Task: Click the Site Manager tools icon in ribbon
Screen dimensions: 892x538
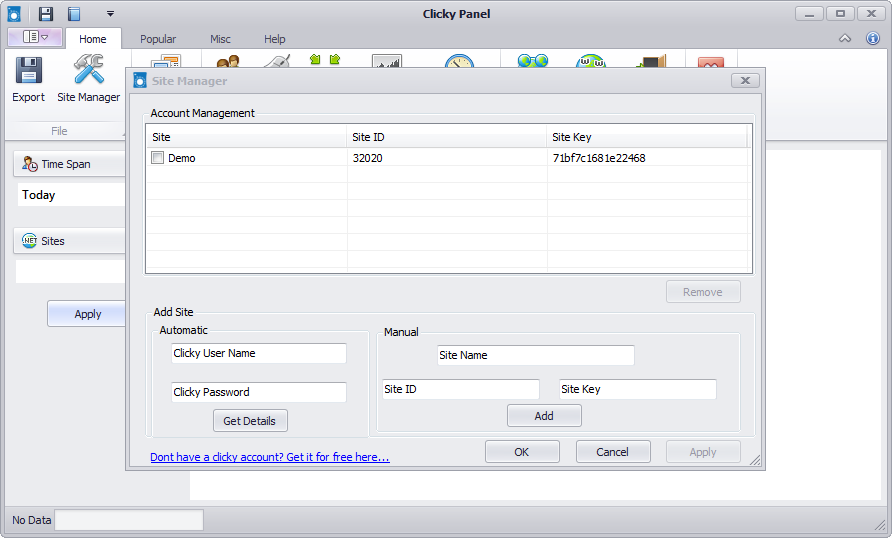Action: coord(89,69)
